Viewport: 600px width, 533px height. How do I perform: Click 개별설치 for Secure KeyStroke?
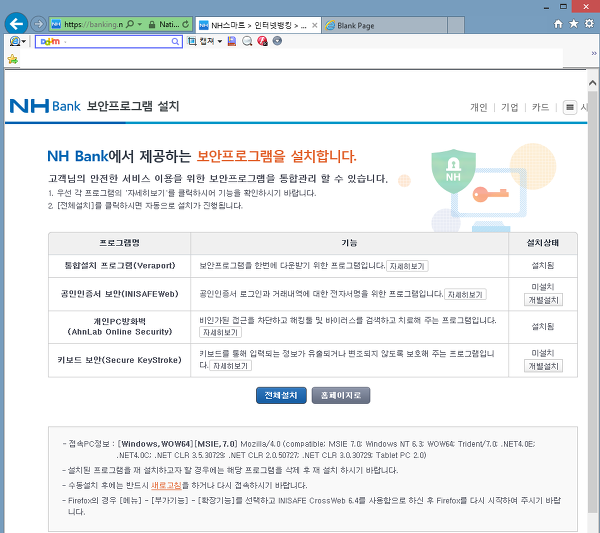pos(543,366)
